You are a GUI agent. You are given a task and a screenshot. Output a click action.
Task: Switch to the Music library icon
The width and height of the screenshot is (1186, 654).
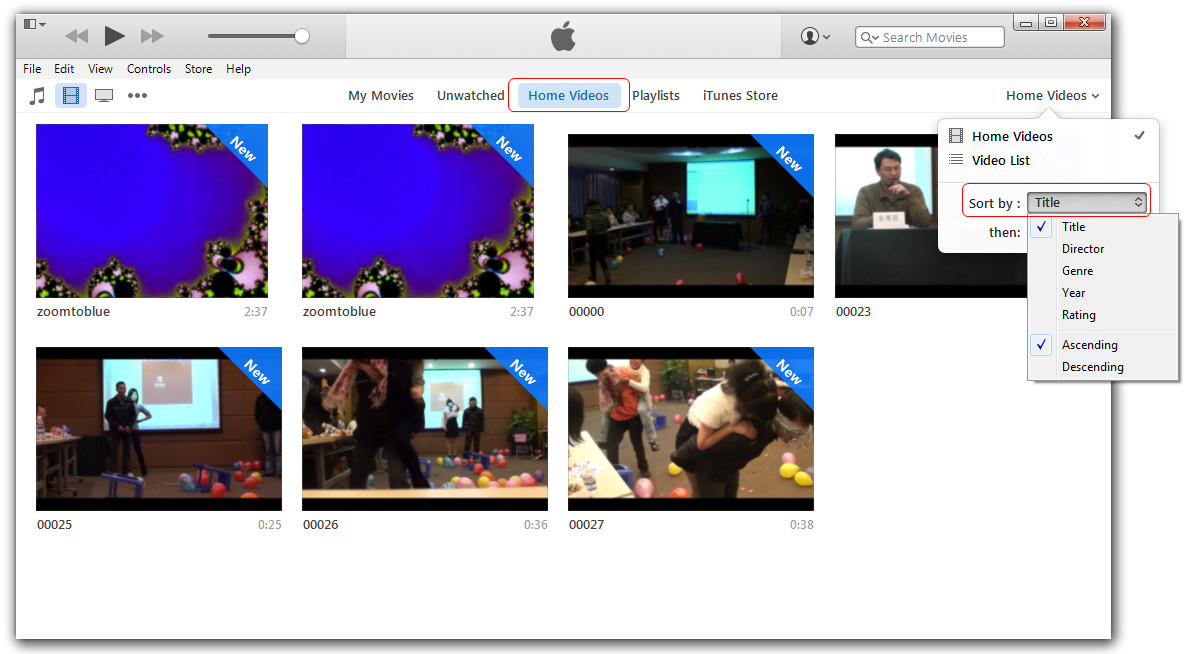pyautogui.click(x=37, y=96)
